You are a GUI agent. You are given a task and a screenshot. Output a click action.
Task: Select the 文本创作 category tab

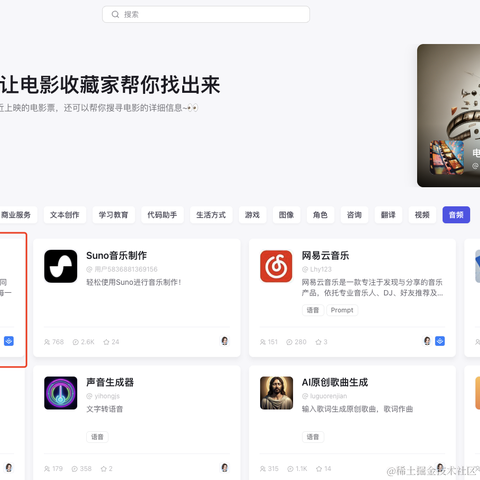(x=65, y=215)
